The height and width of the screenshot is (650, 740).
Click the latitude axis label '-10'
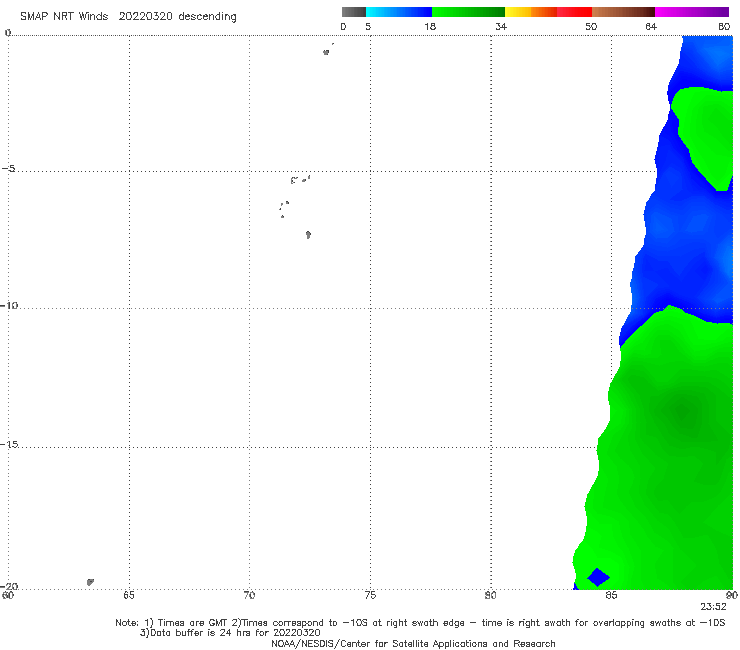coord(9,305)
